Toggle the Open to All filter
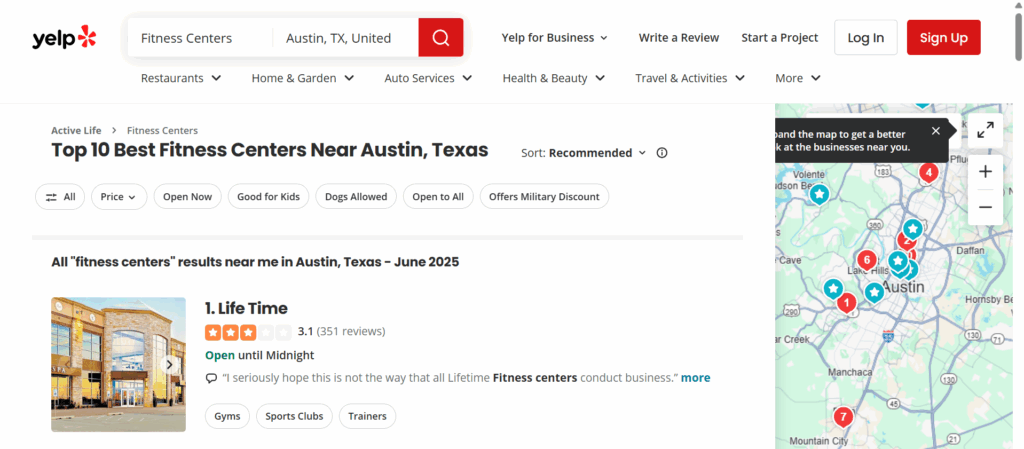Screen dimensions: 1024x449 (x=438, y=196)
